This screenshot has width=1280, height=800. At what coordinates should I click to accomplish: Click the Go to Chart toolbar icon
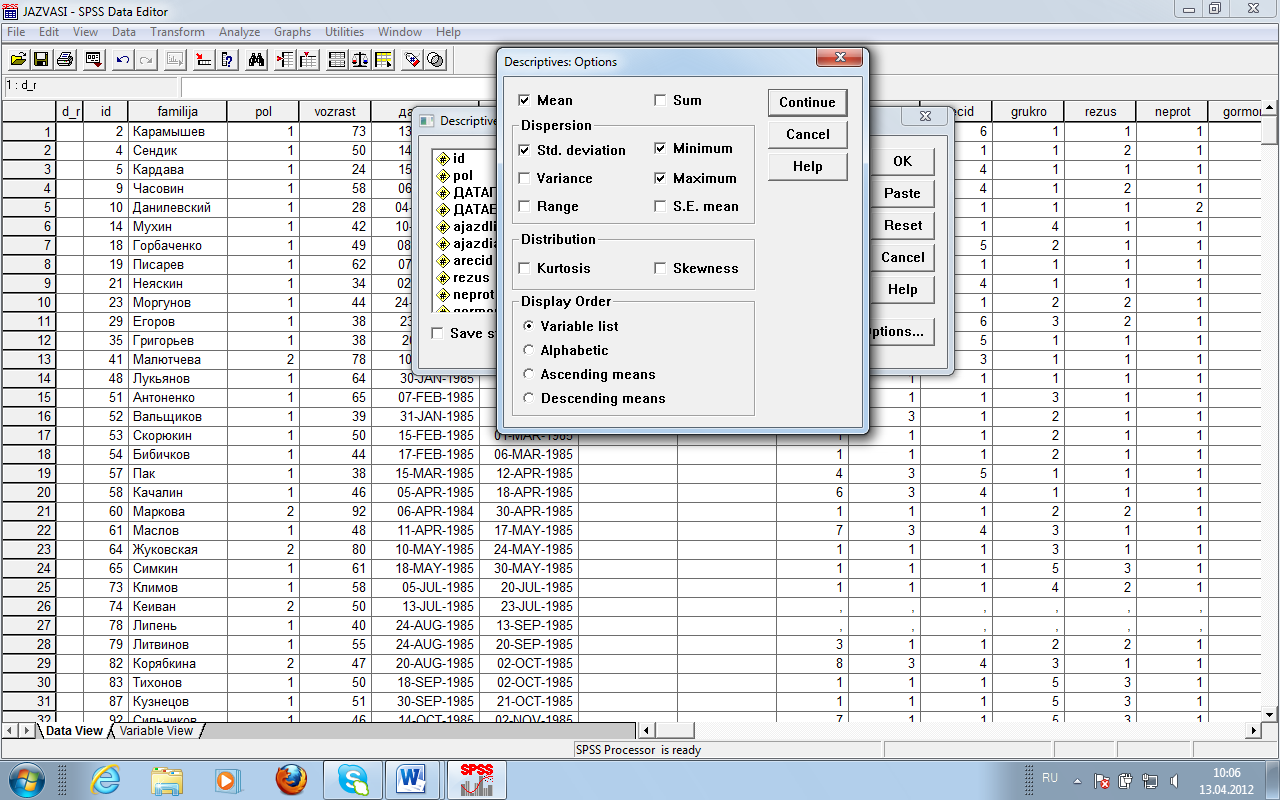pyautogui.click(x=175, y=60)
